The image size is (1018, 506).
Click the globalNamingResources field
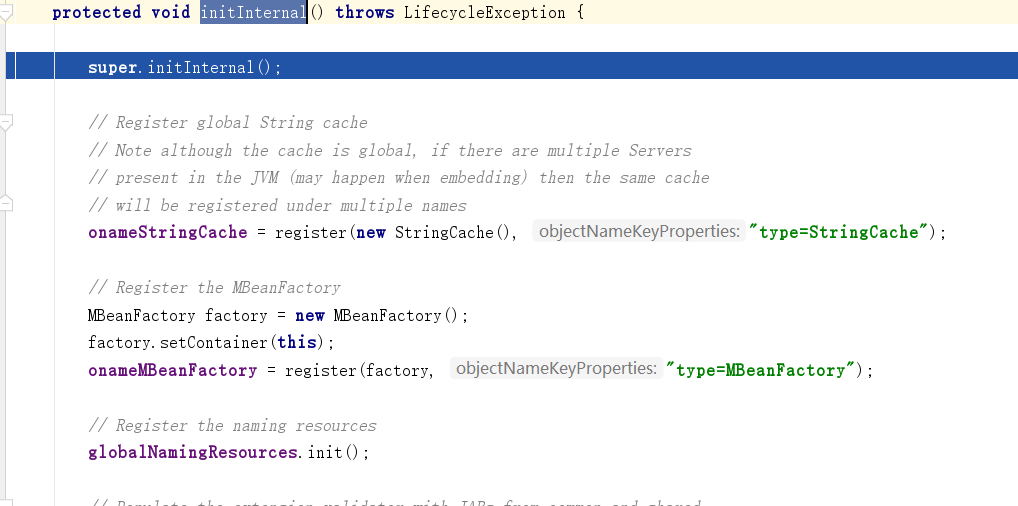pyautogui.click(x=193, y=452)
